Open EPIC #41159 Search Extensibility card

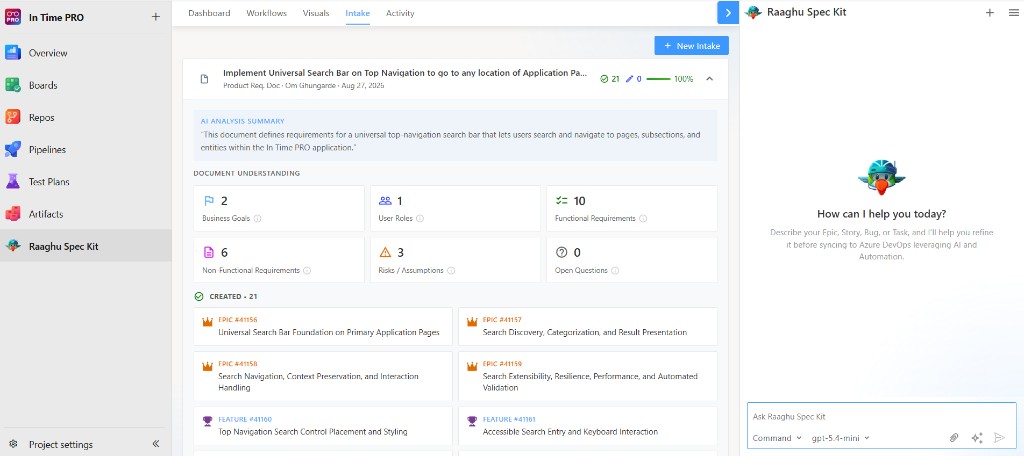588,376
